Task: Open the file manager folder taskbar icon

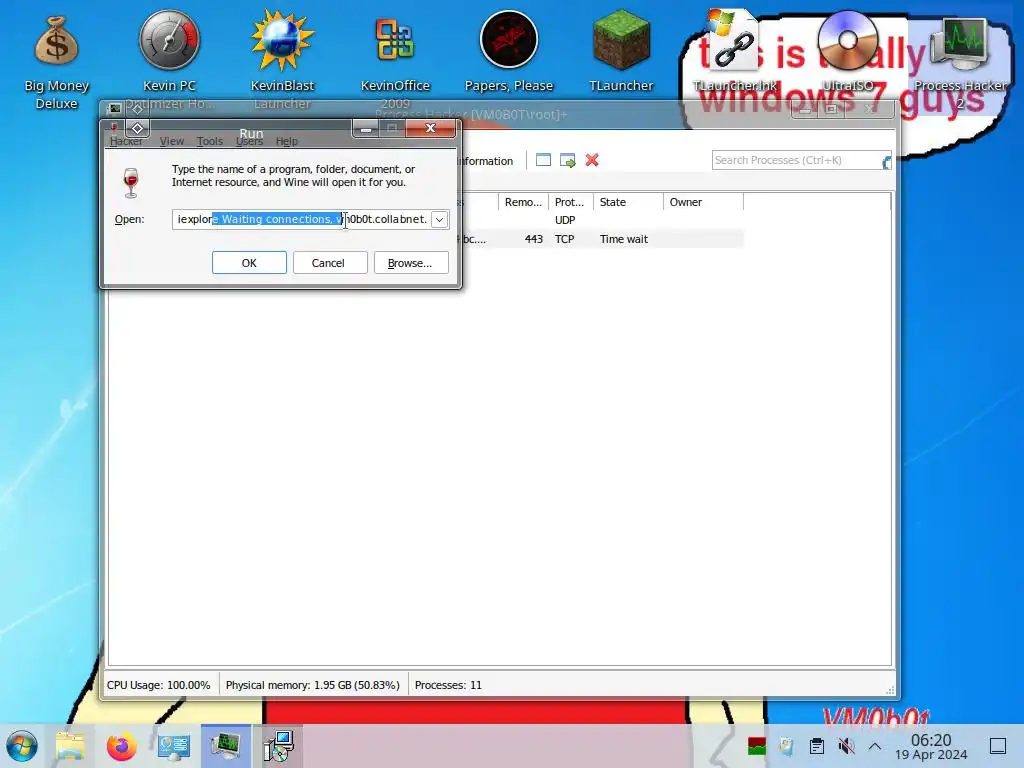Action: [70, 746]
